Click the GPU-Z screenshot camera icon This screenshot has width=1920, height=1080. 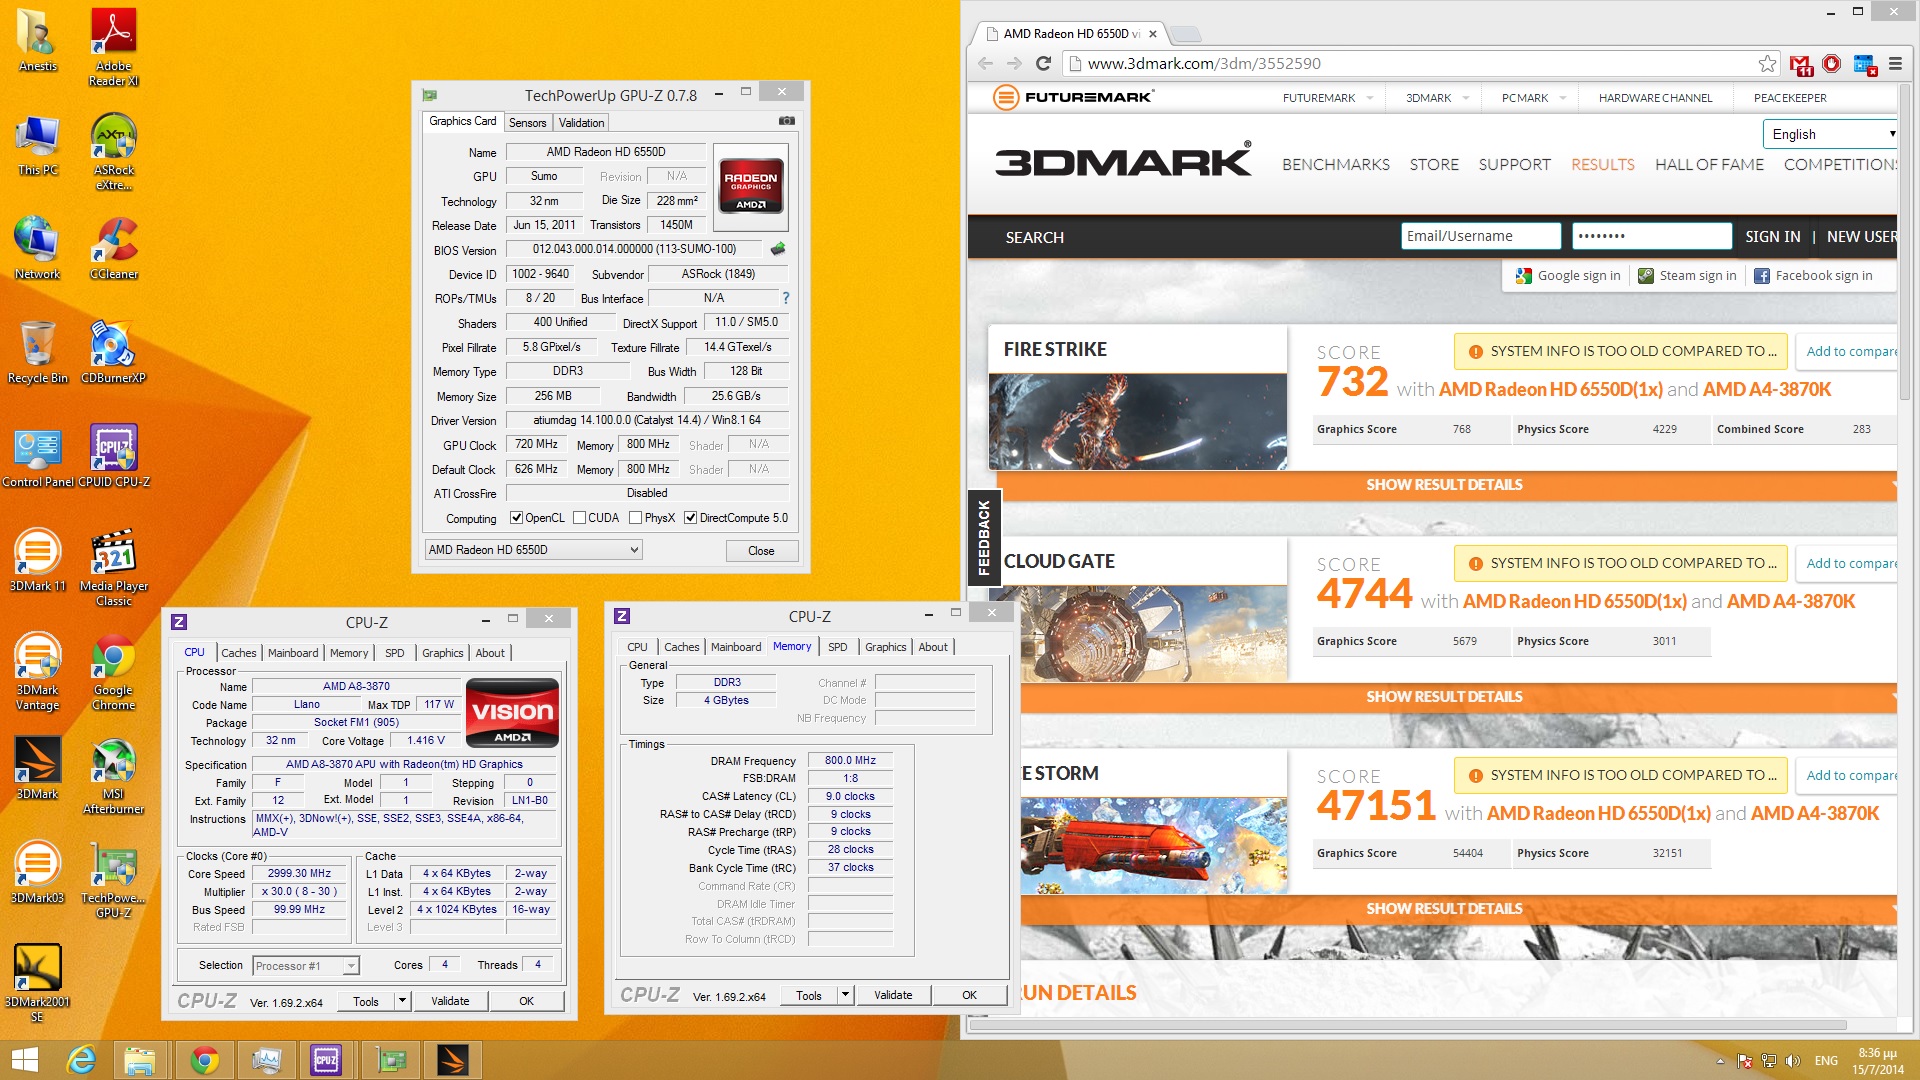(x=787, y=121)
